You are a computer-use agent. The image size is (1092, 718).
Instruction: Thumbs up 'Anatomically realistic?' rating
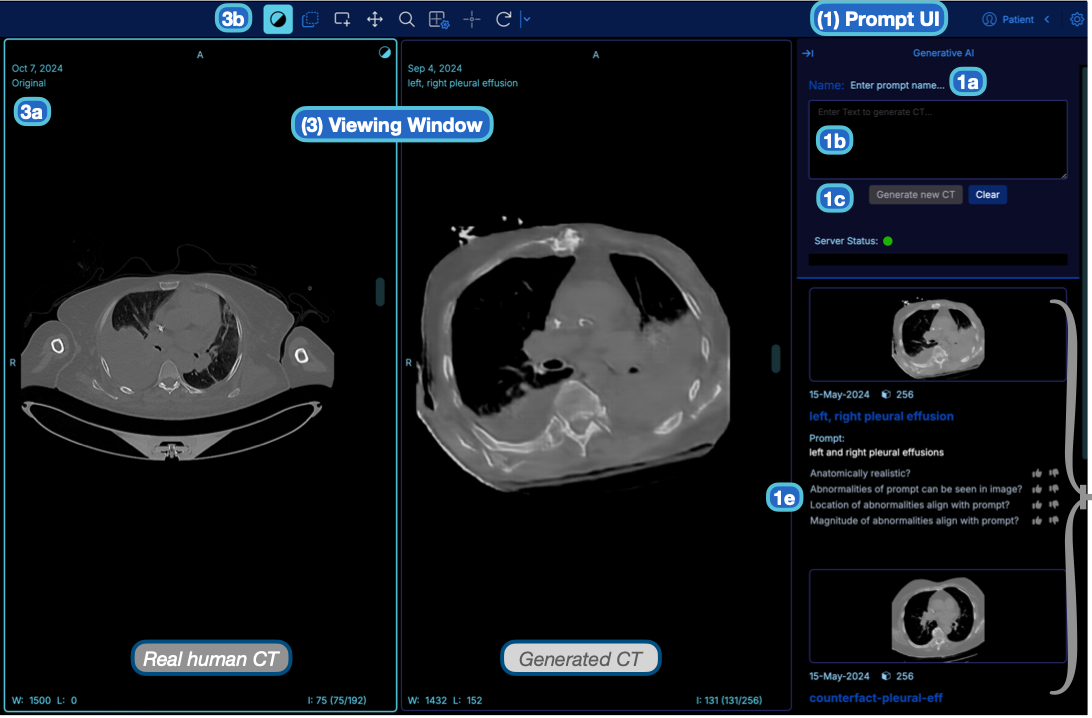(x=1037, y=473)
